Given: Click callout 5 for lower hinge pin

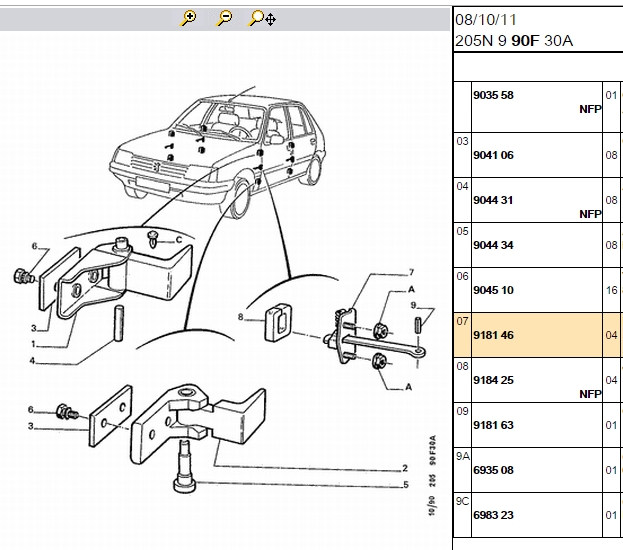Looking at the screenshot, I should click(406, 485).
